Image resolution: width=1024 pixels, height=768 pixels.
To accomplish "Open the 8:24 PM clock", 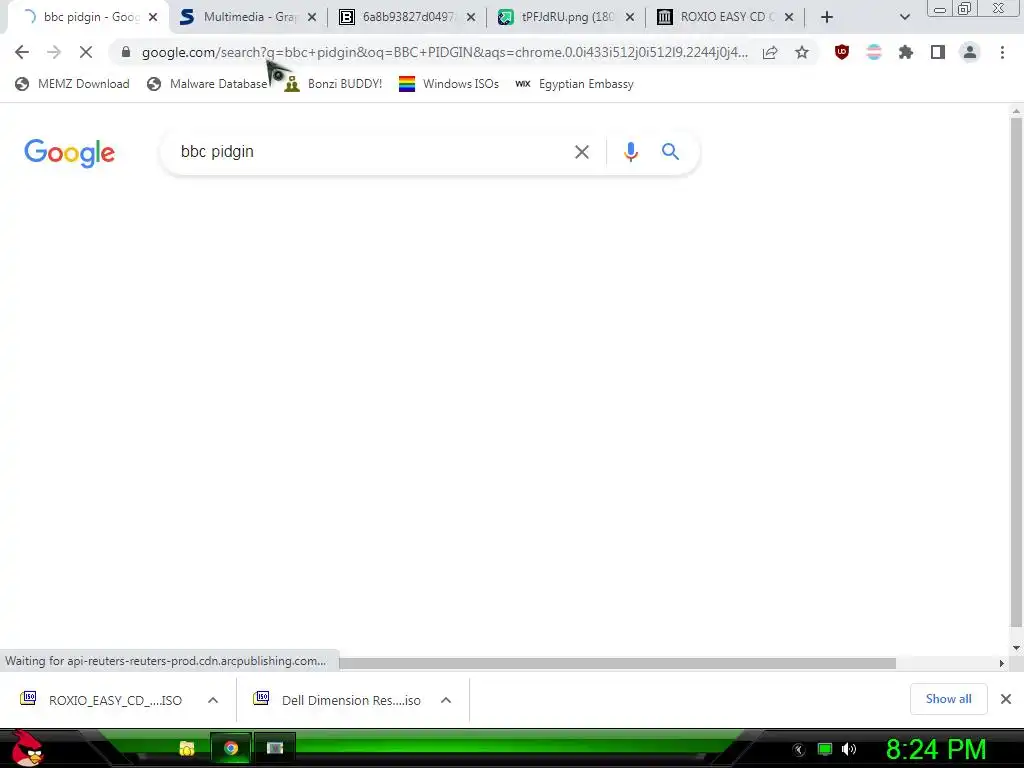I will tap(936, 750).
